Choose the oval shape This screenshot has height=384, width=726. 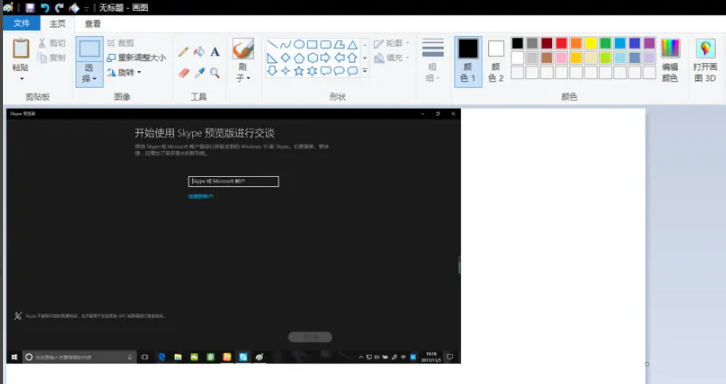[299, 44]
